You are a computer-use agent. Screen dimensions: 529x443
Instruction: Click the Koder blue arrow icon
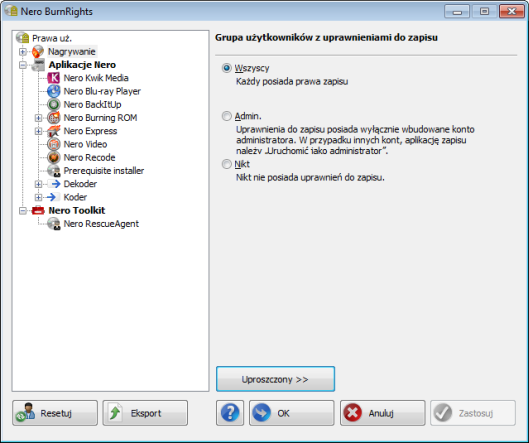click(x=53, y=197)
